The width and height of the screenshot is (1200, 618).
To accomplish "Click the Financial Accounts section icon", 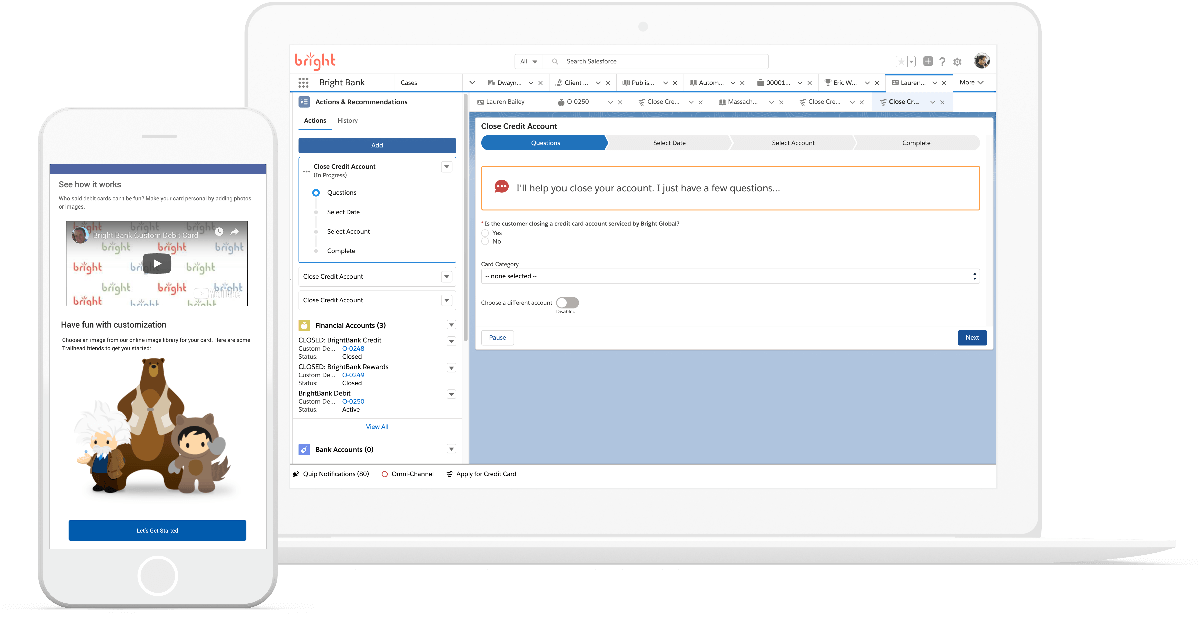I will [304, 325].
